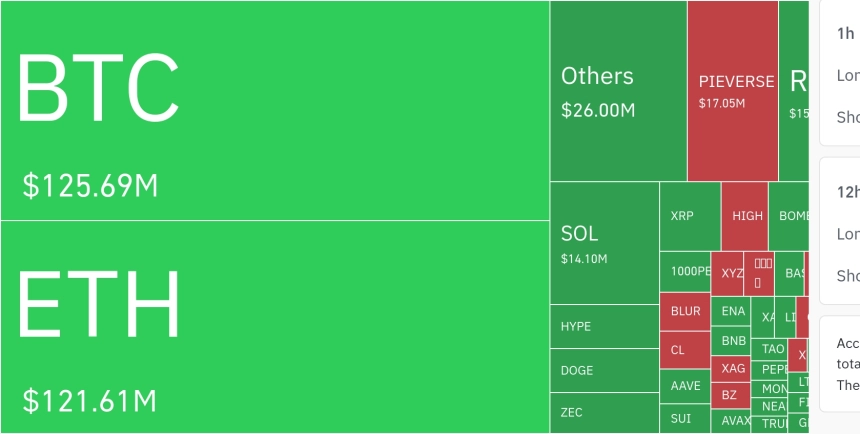Click the BTC liquidation tile
The image size is (860, 434).
[275, 110]
